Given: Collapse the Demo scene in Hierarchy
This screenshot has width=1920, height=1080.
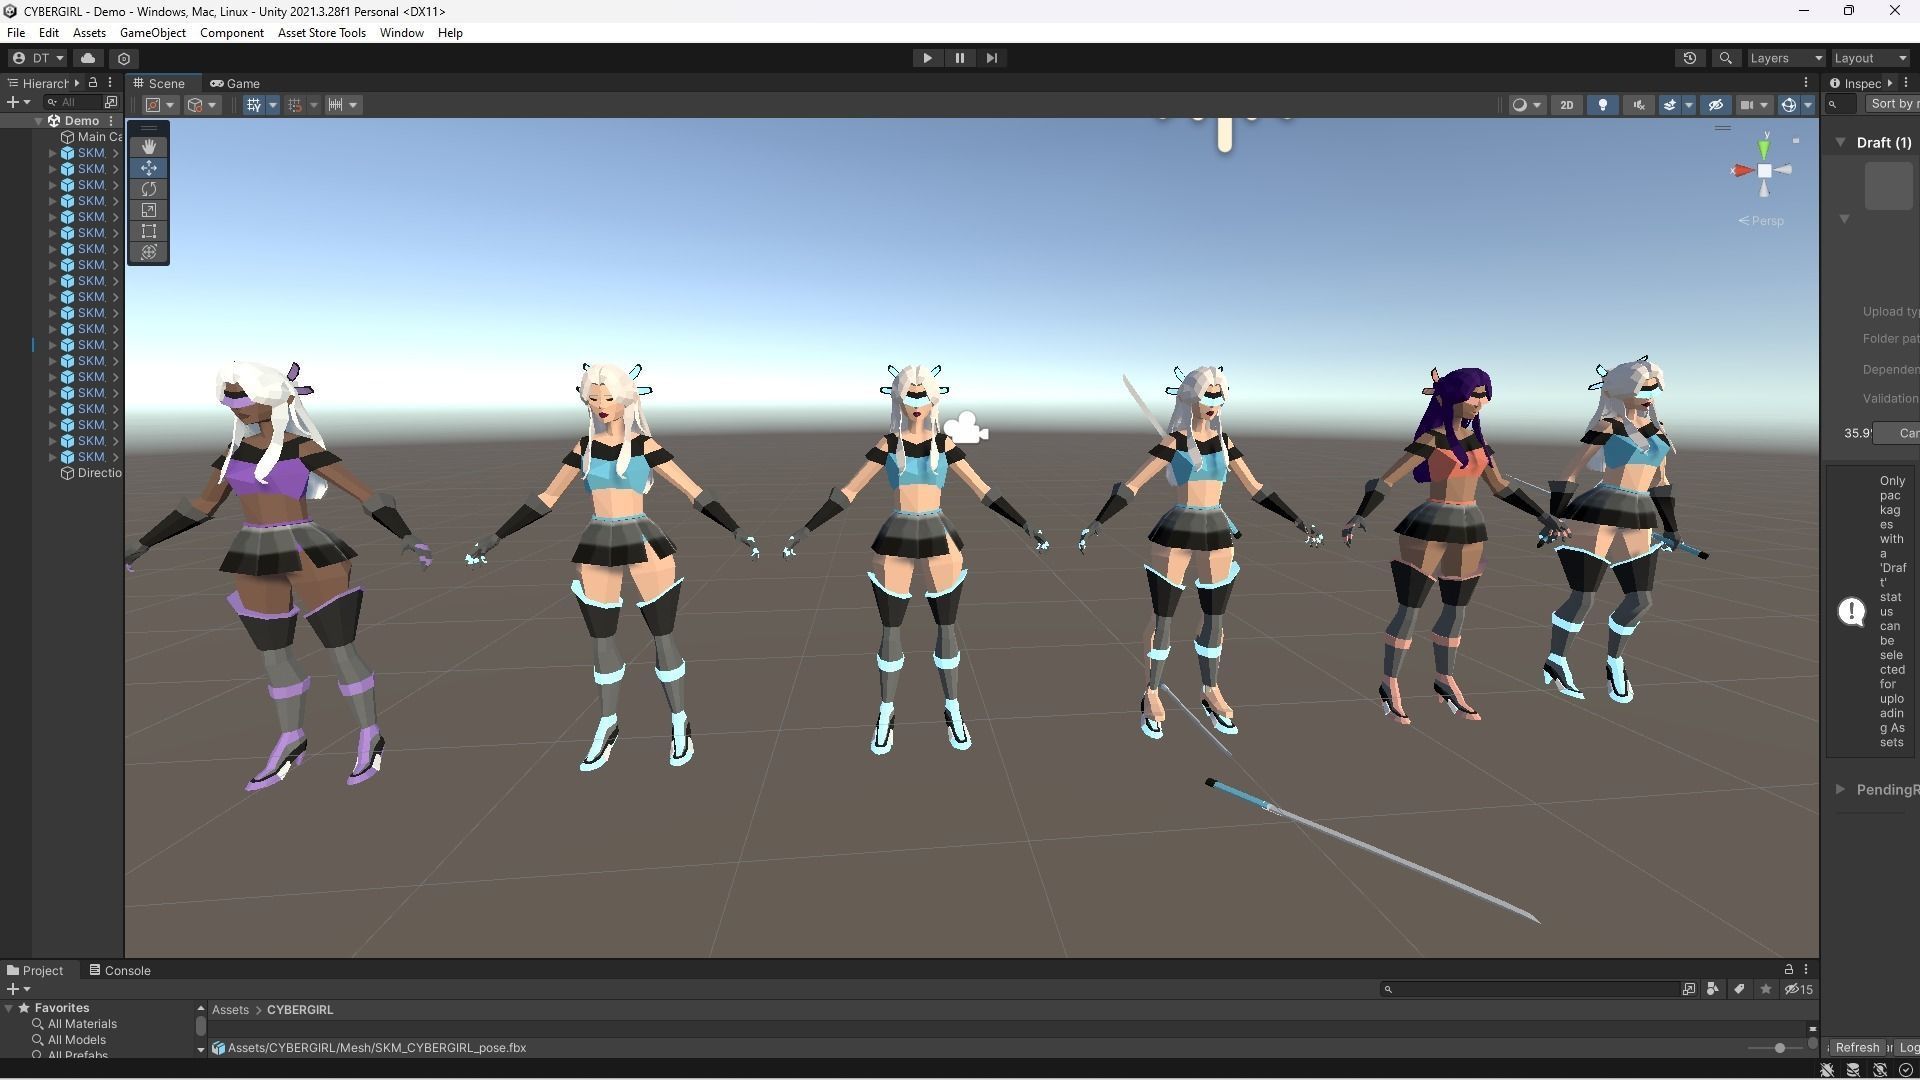Looking at the screenshot, I should [39, 121].
